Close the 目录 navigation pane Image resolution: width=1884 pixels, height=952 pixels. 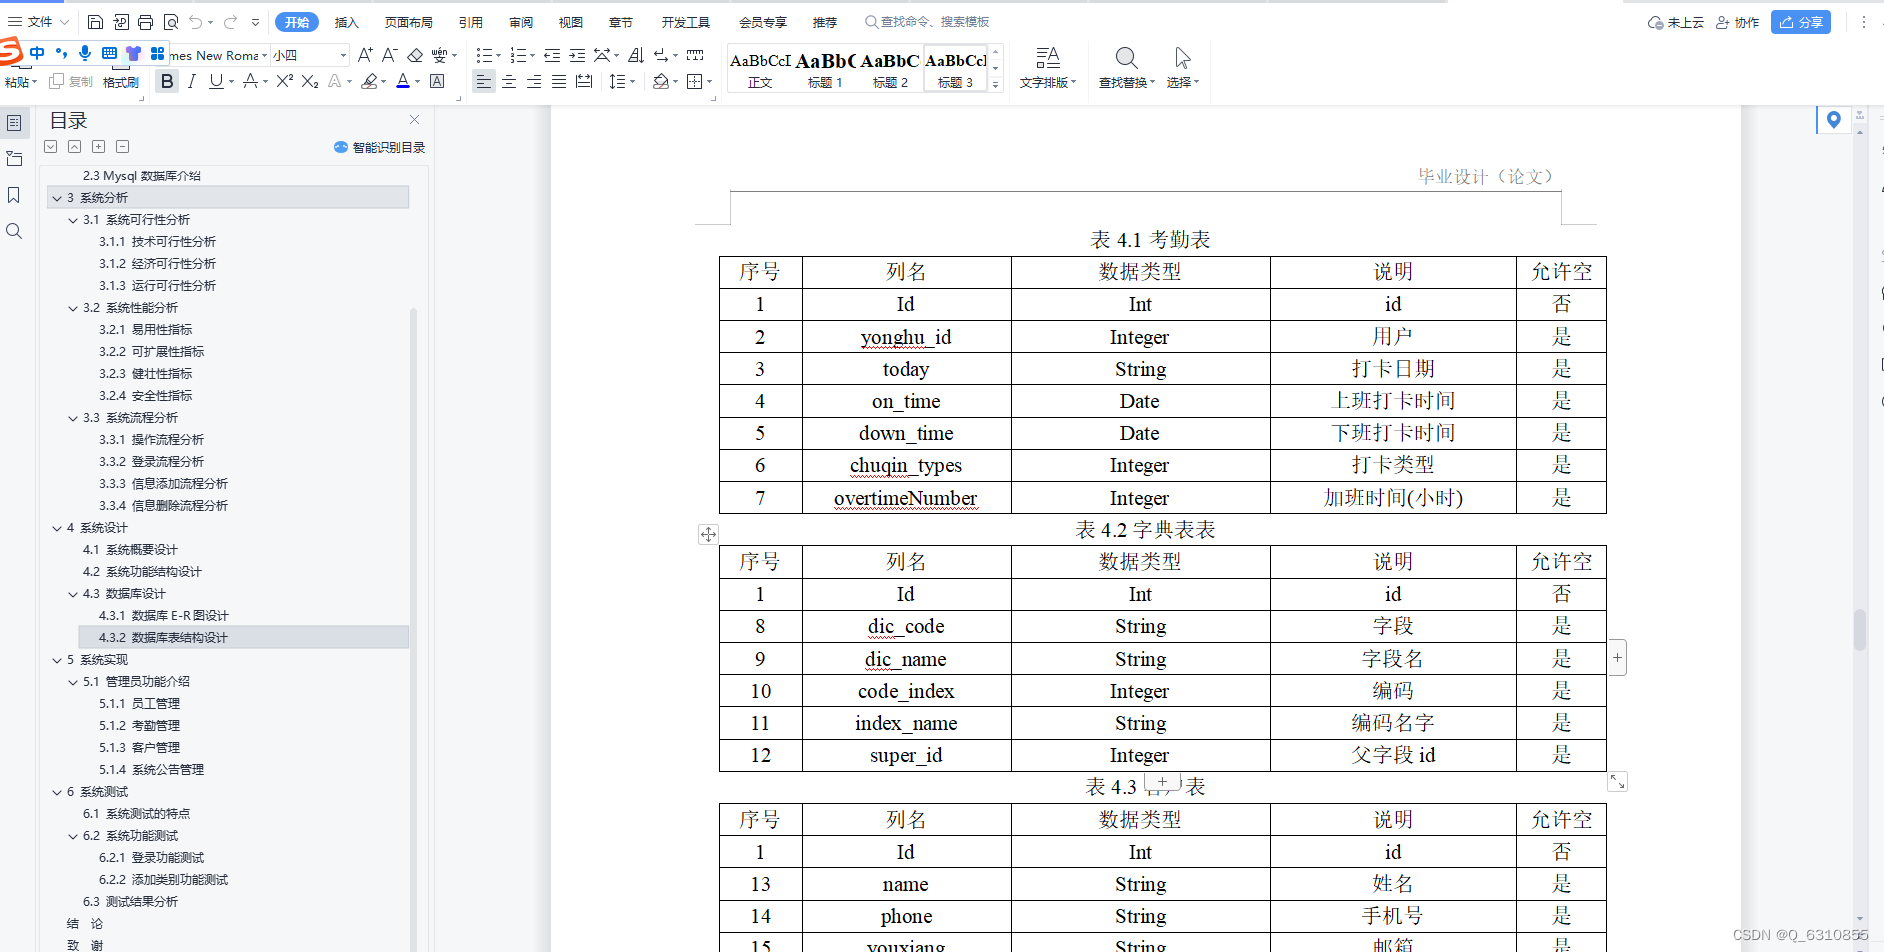[414, 120]
